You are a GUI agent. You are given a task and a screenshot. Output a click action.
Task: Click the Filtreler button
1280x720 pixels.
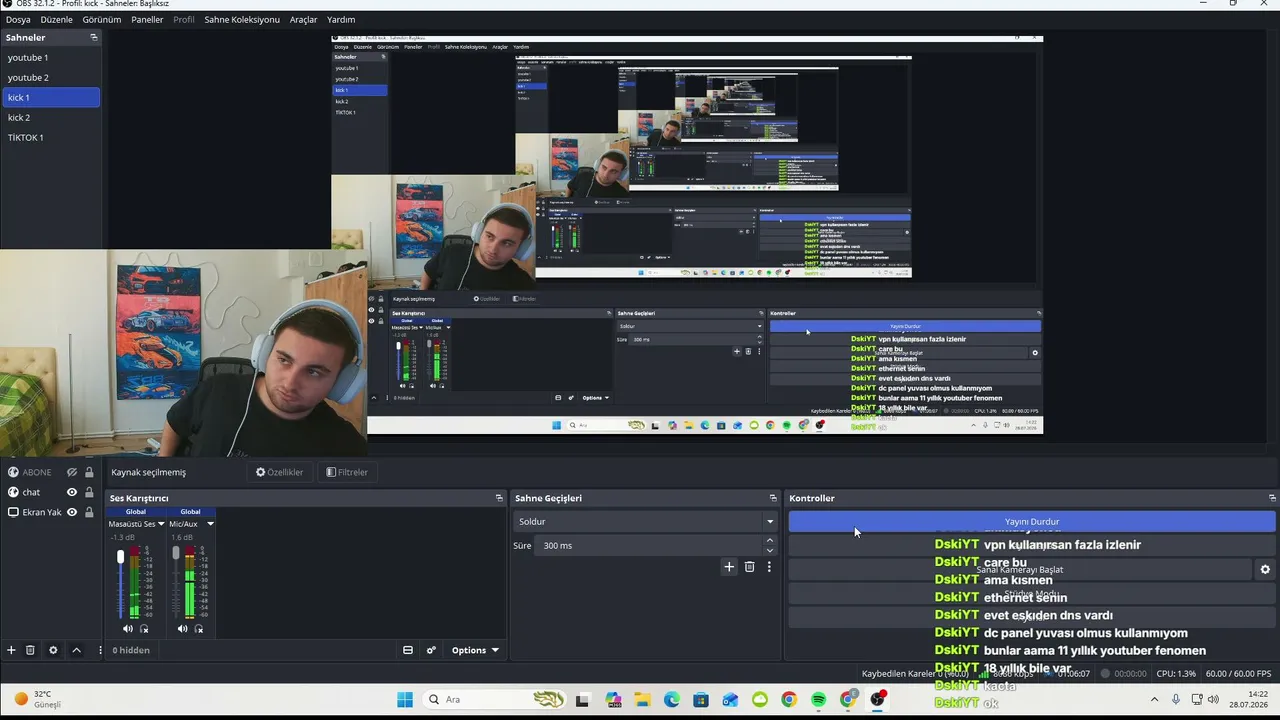347,472
